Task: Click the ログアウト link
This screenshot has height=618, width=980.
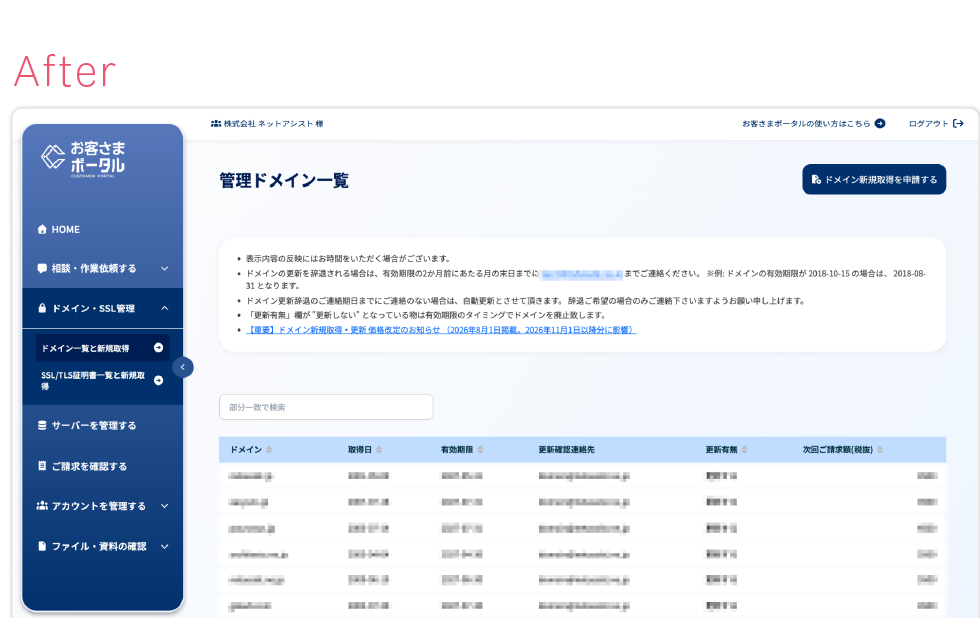Action: click(x=936, y=124)
